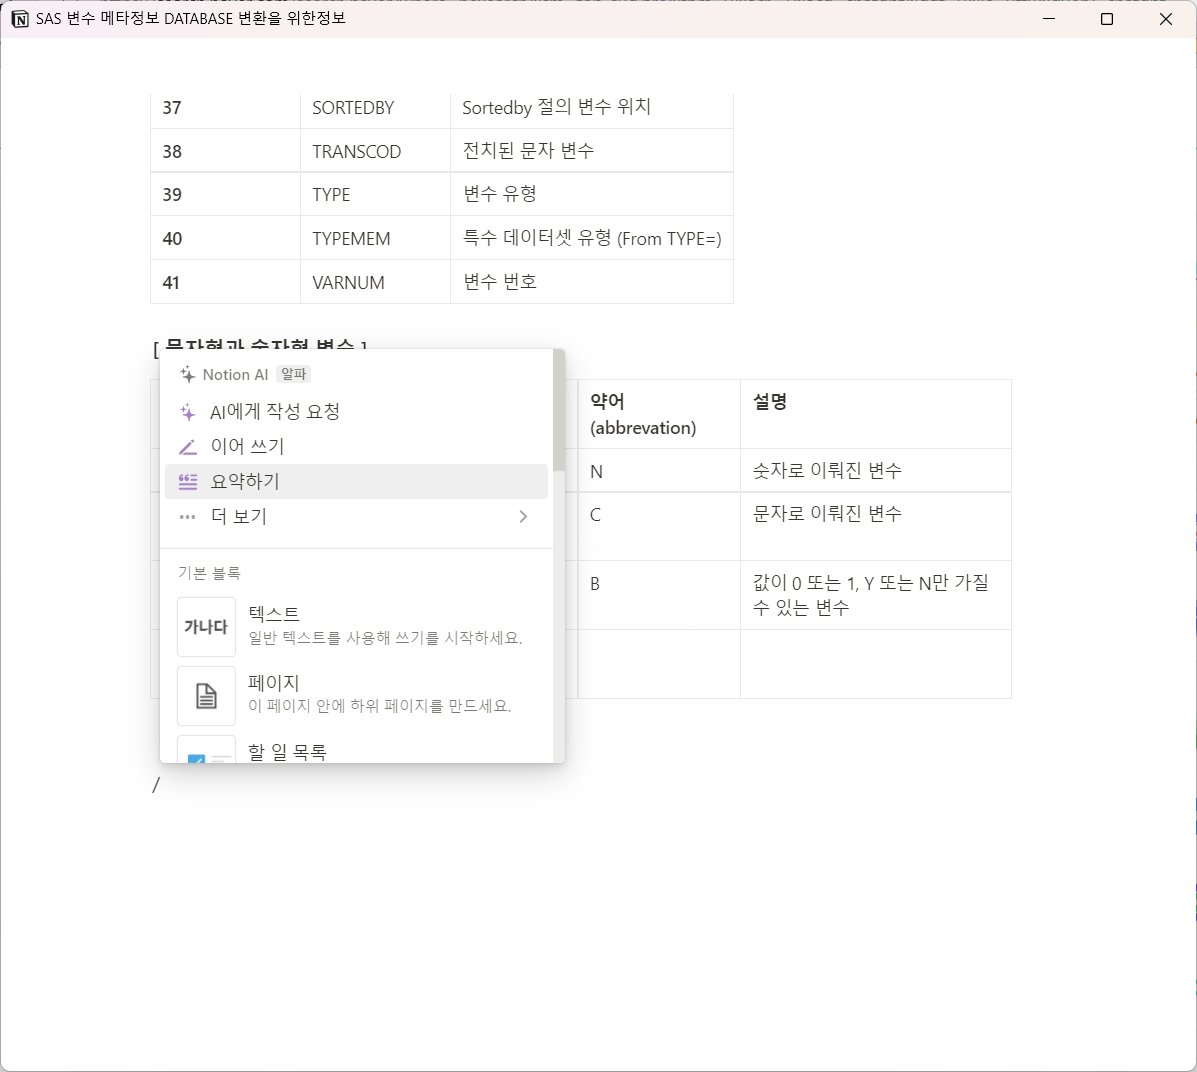The image size is (1197, 1072).
Task: Click the to-do list checkbox block icon
Action: 206,749
